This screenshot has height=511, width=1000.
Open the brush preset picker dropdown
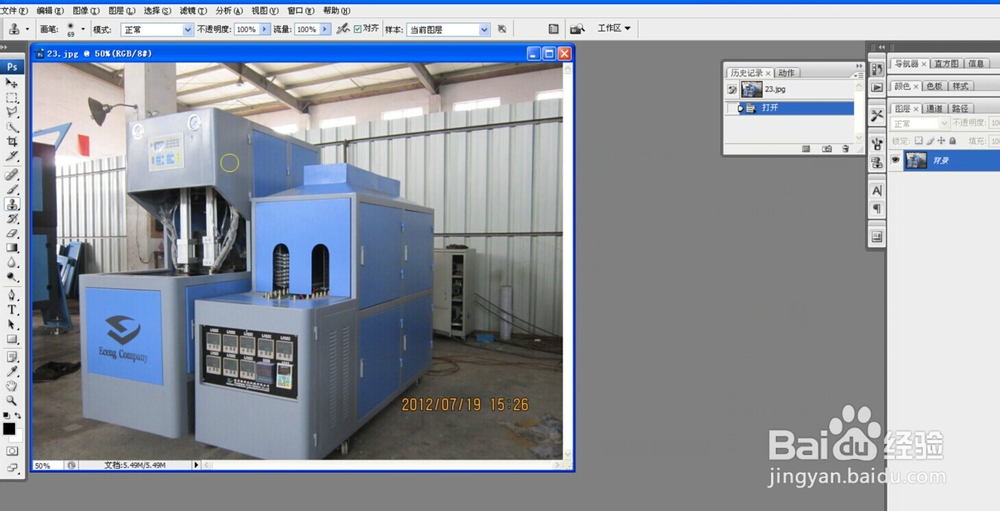(x=82, y=29)
